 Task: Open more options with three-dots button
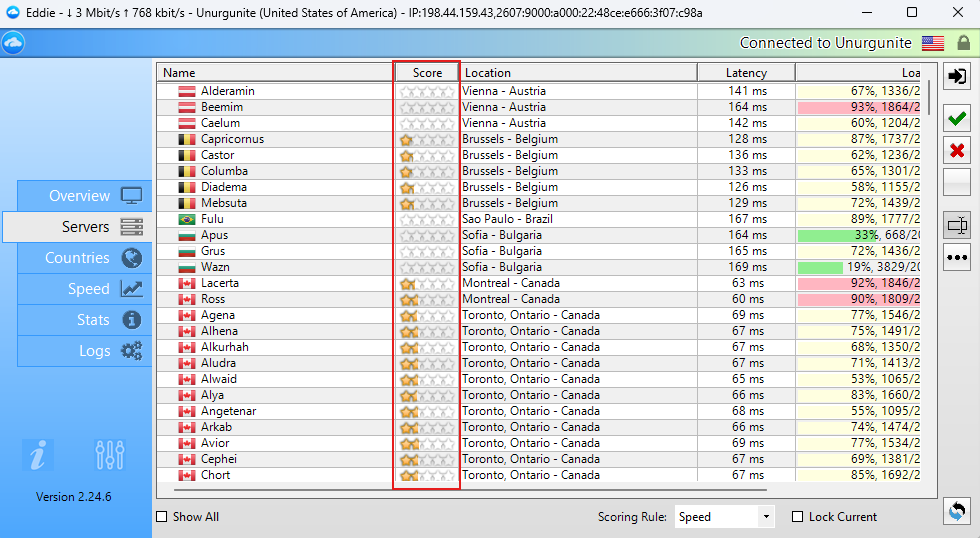[x=957, y=257]
